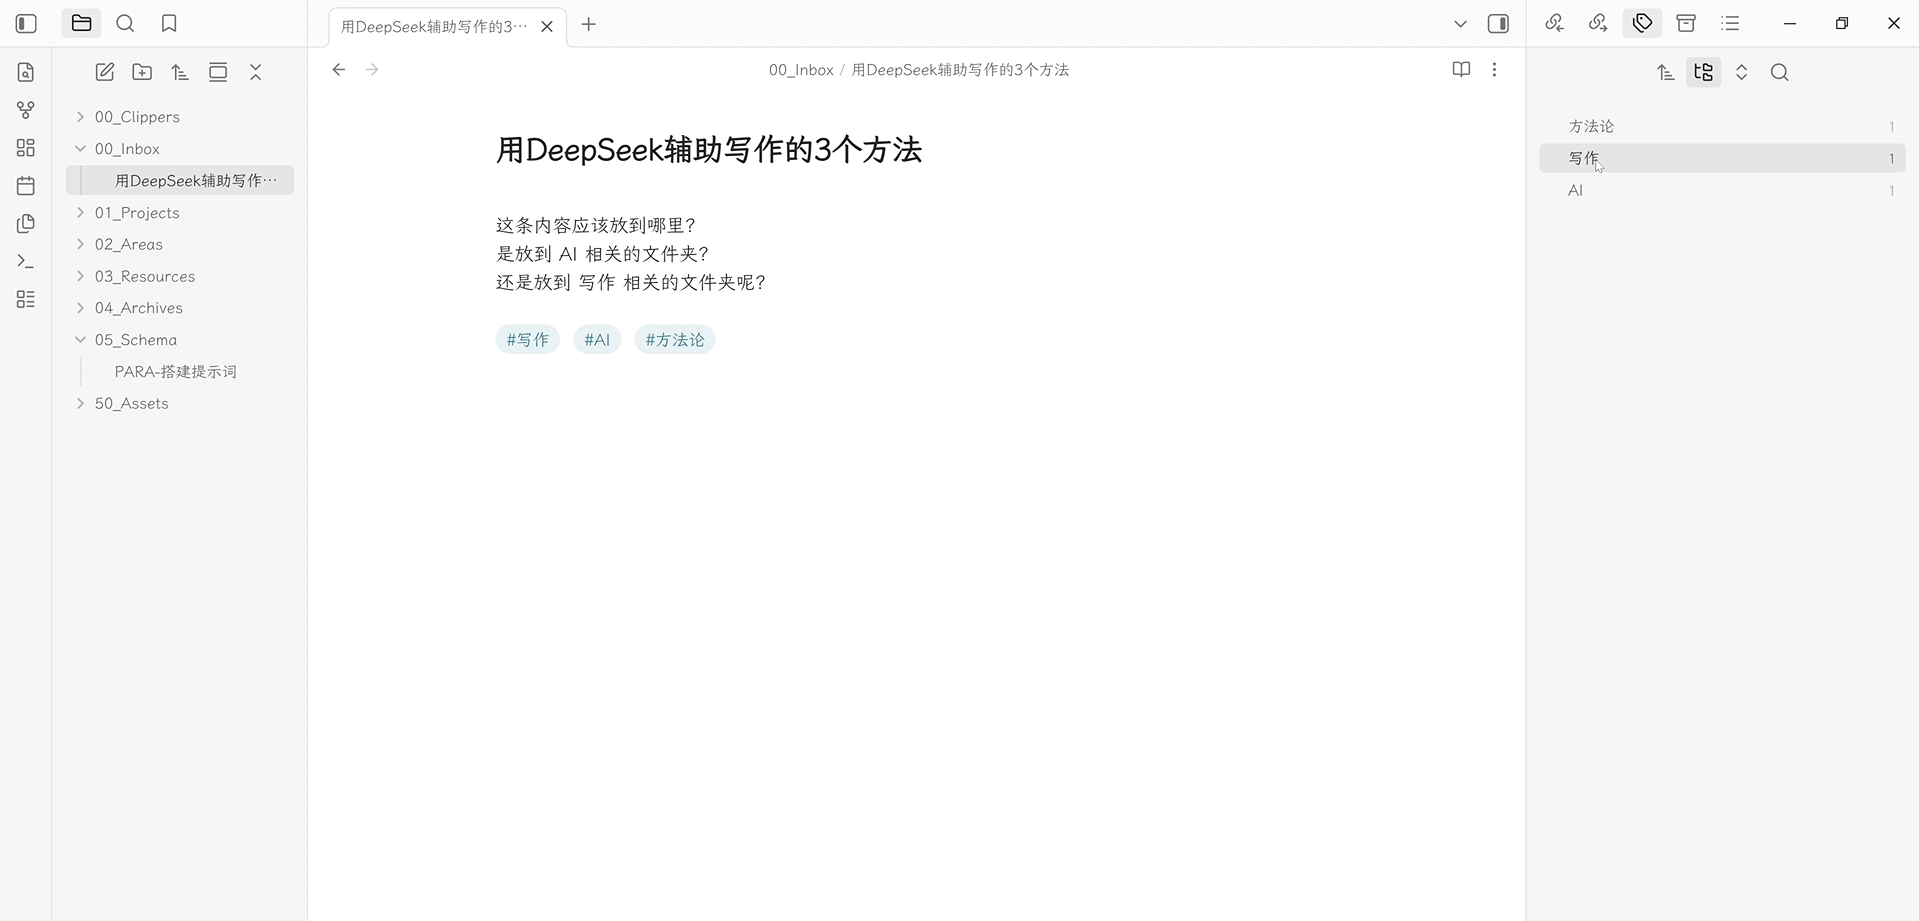Open the tab list dropdown

click(1460, 24)
